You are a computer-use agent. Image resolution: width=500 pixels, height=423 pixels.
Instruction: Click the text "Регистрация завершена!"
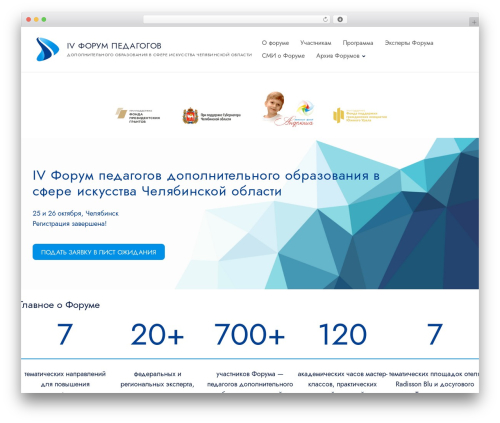click(69, 224)
